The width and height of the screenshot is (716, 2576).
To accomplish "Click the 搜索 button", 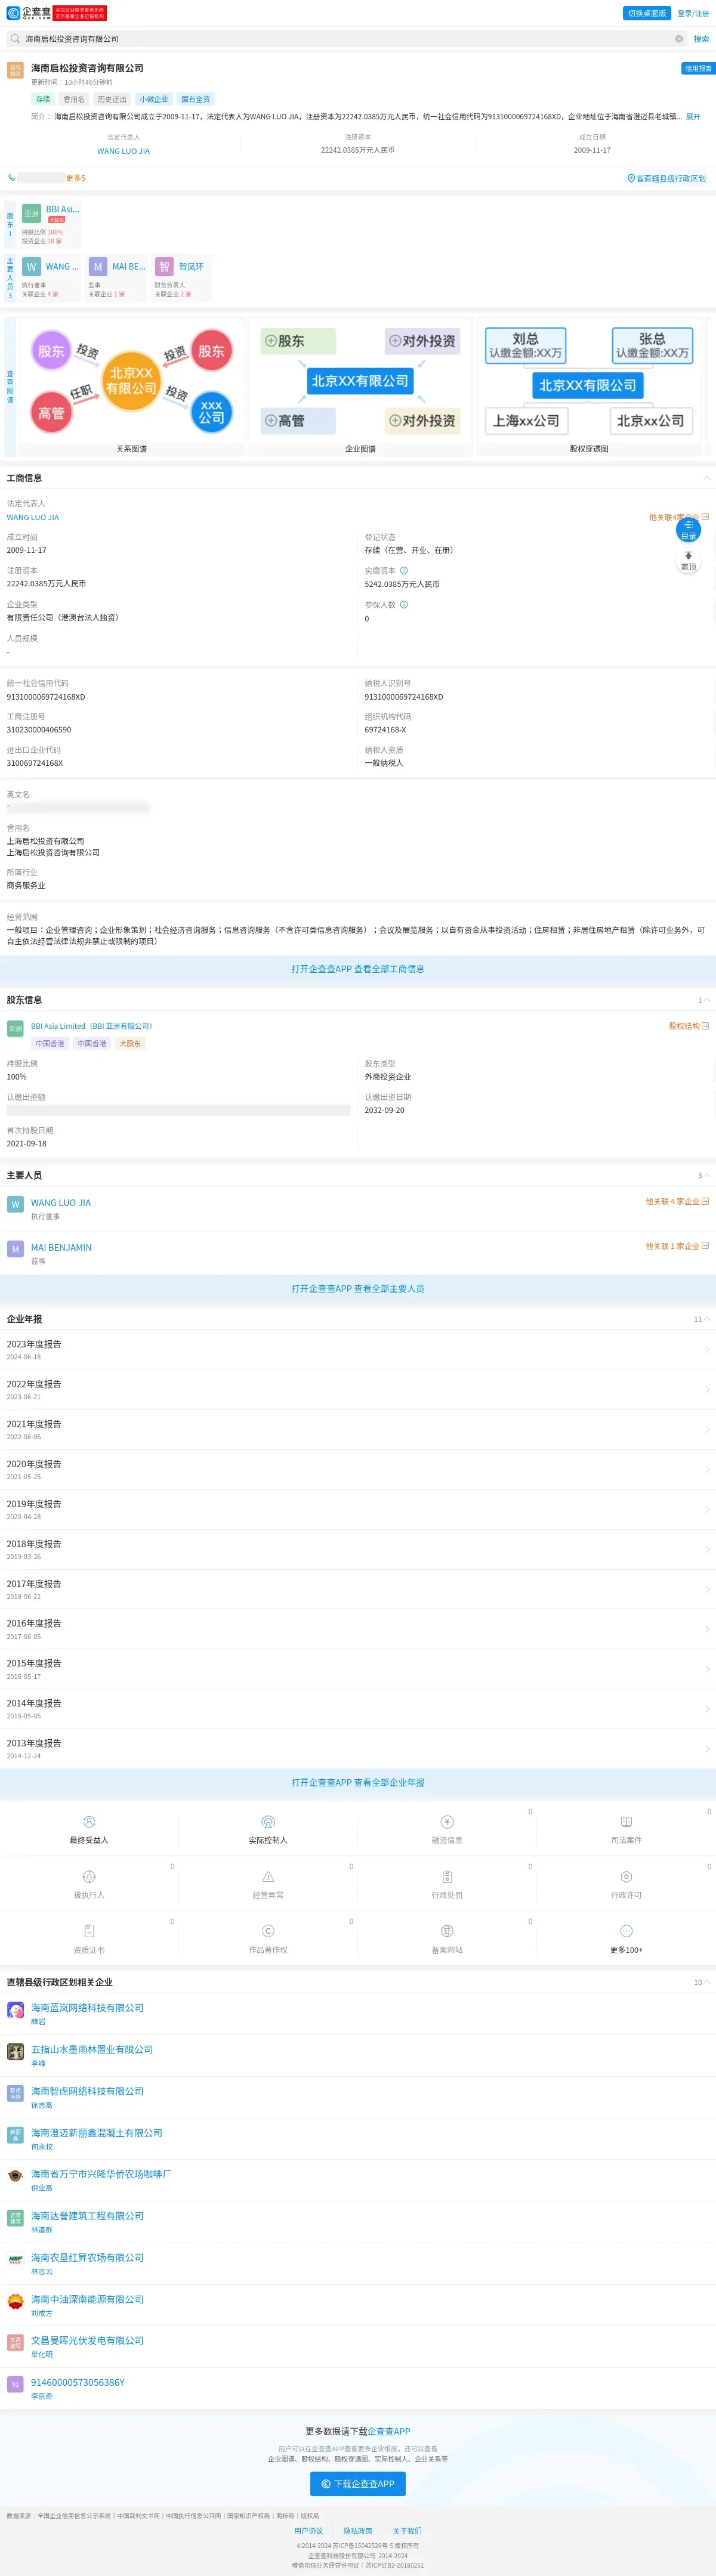I will [x=701, y=39].
